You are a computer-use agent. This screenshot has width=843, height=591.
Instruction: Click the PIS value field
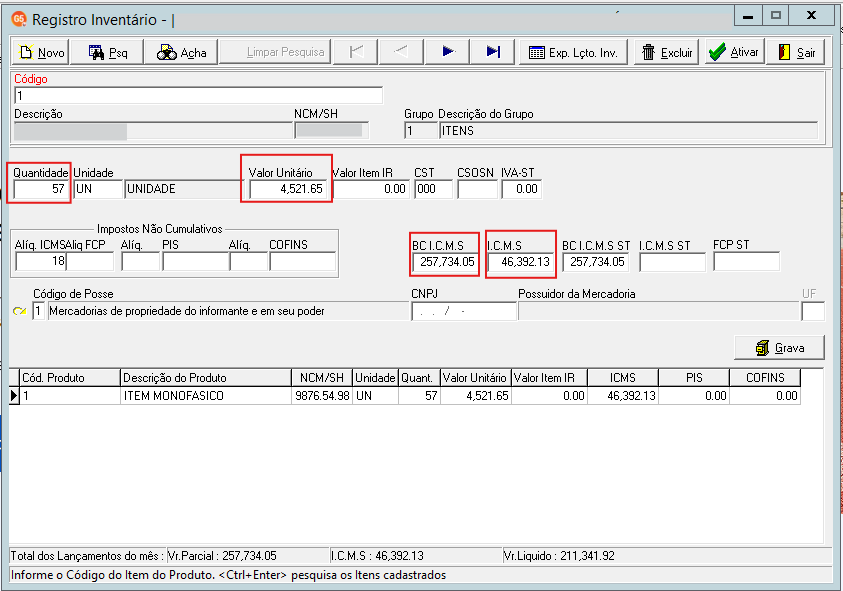(196, 261)
